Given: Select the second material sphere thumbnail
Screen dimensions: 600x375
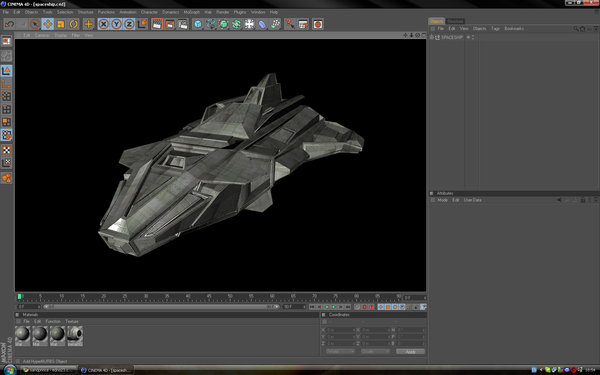Looking at the screenshot, I should tap(40, 336).
